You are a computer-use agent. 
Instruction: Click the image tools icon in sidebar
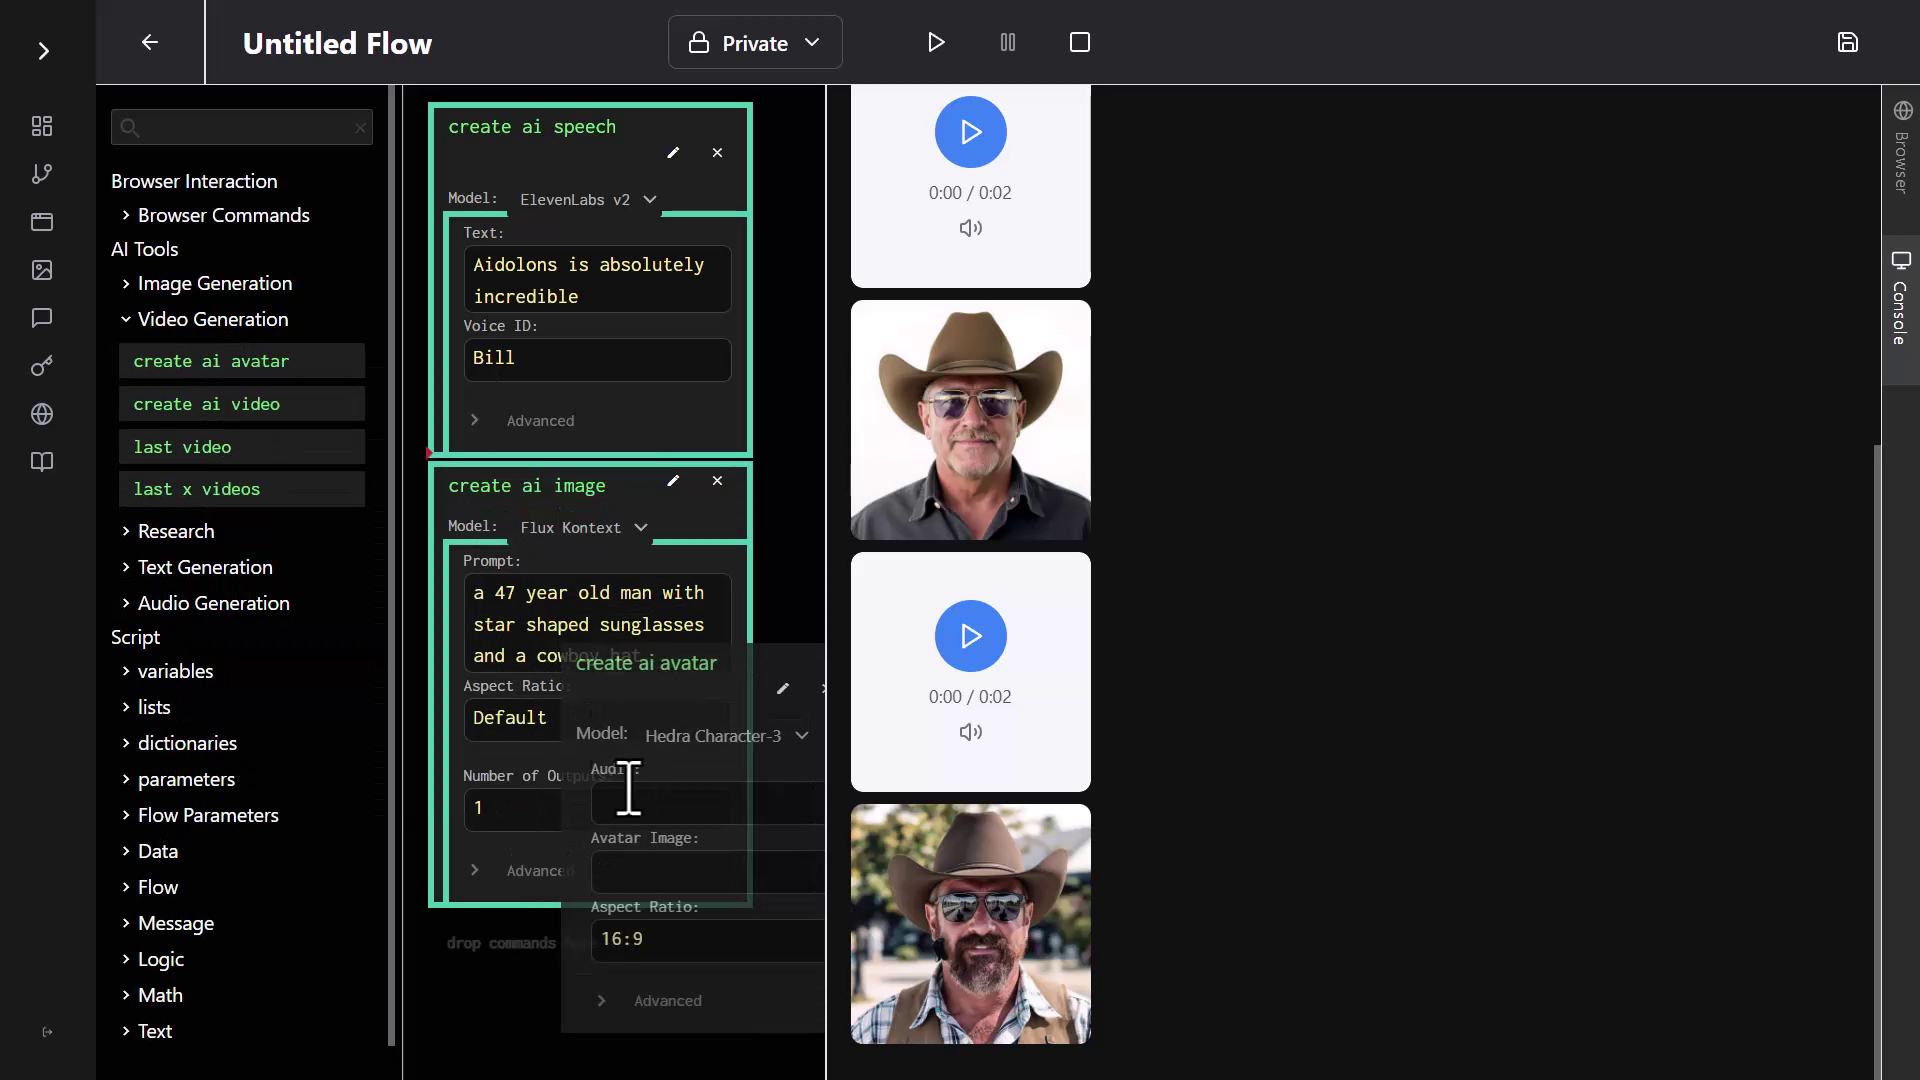tap(41, 270)
